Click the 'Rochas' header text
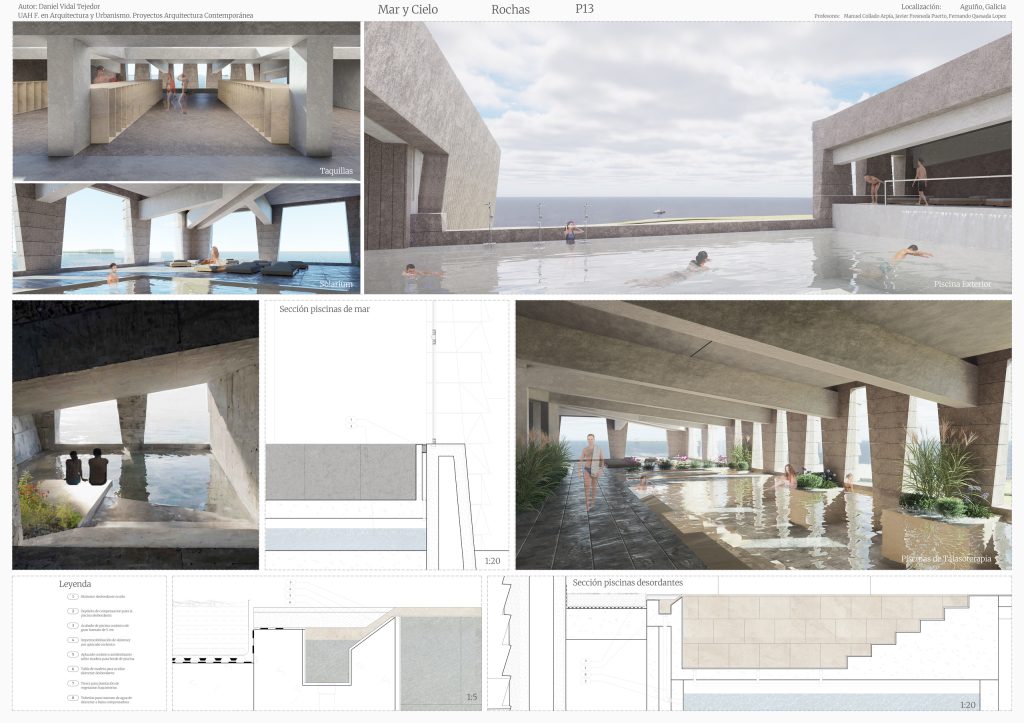The width and height of the screenshot is (1024, 723). click(x=510, y=10)
